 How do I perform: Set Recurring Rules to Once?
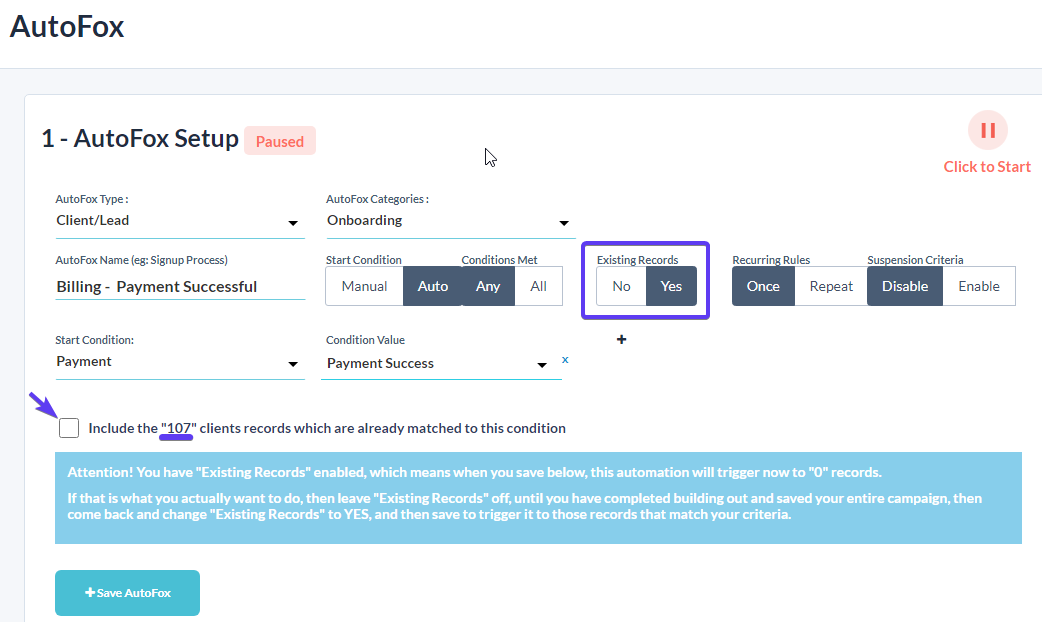(x=763, y=286)
